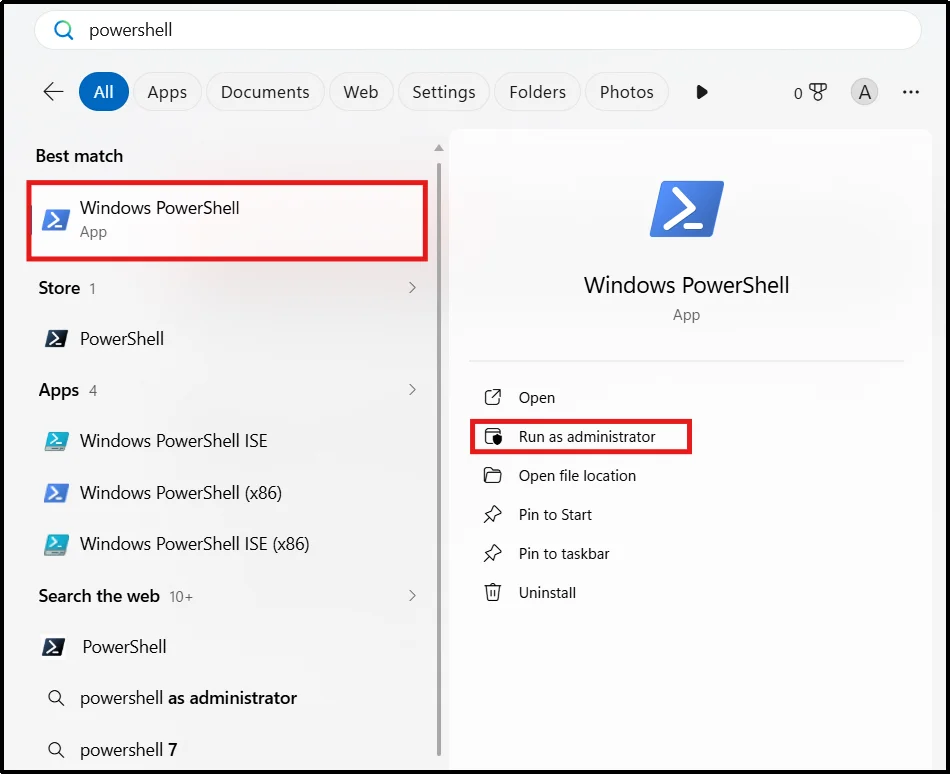This screenshot has height=774, width=950.
Task: Click the Search the web heading
Action: [99, 596]
